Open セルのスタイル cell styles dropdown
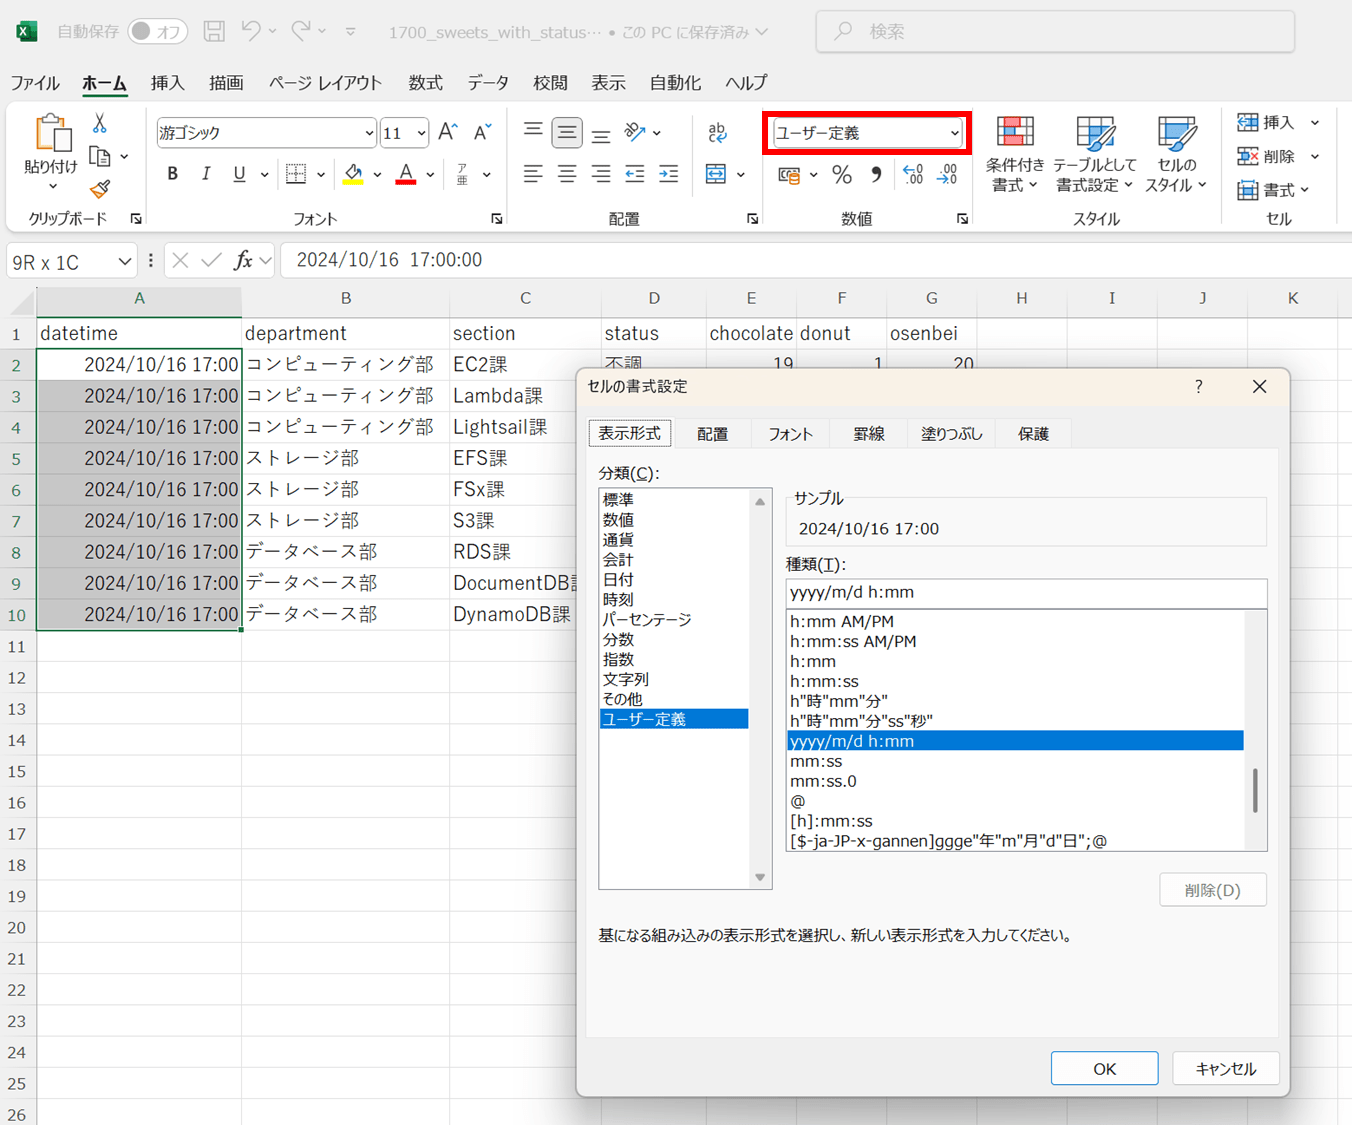Viewport: 1352px width, 1125px height. [x=1176, y=155]
